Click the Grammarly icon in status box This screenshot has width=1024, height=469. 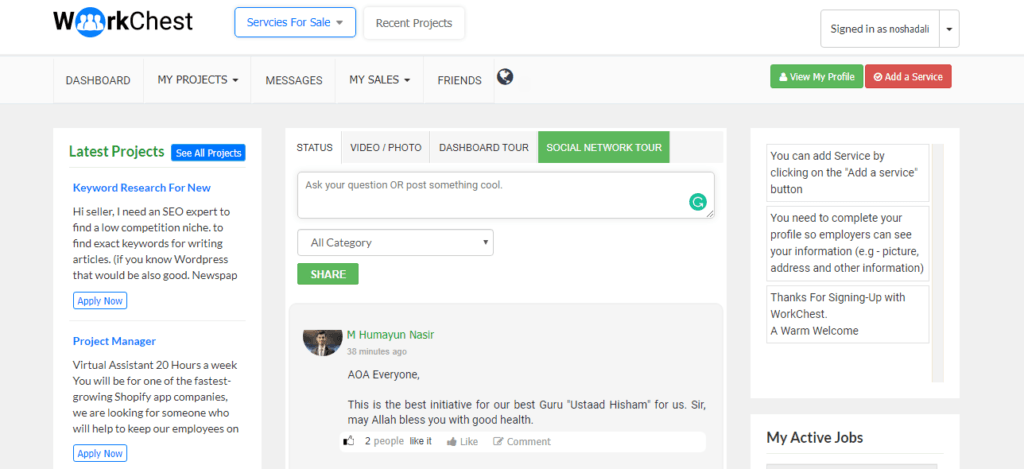tap(697, 202)
